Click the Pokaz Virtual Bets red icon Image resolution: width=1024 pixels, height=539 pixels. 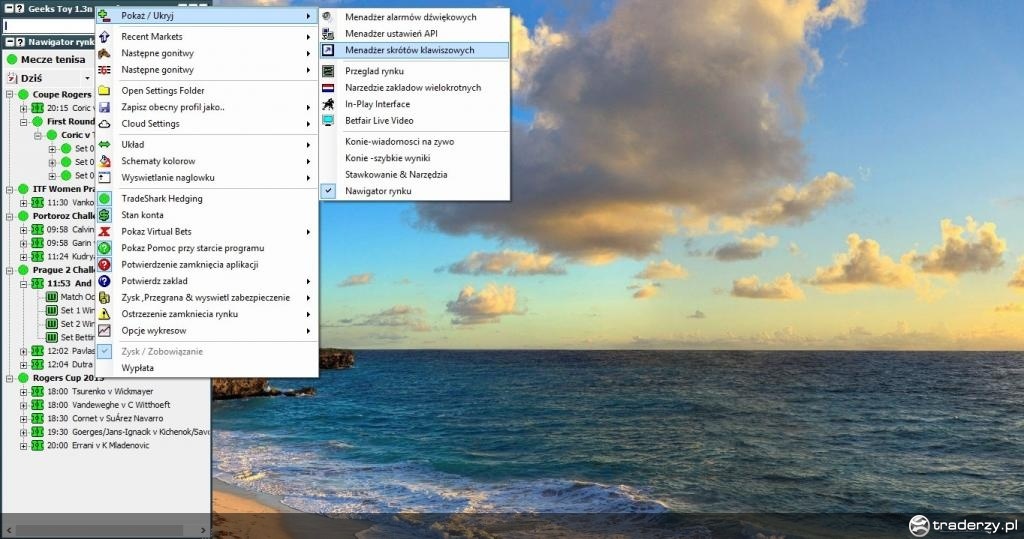(x=104, y=231)
